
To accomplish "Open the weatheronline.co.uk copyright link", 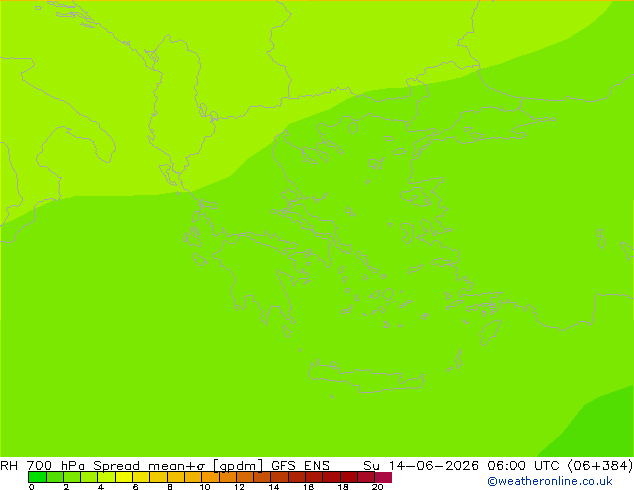I will [x=550, y=481].
